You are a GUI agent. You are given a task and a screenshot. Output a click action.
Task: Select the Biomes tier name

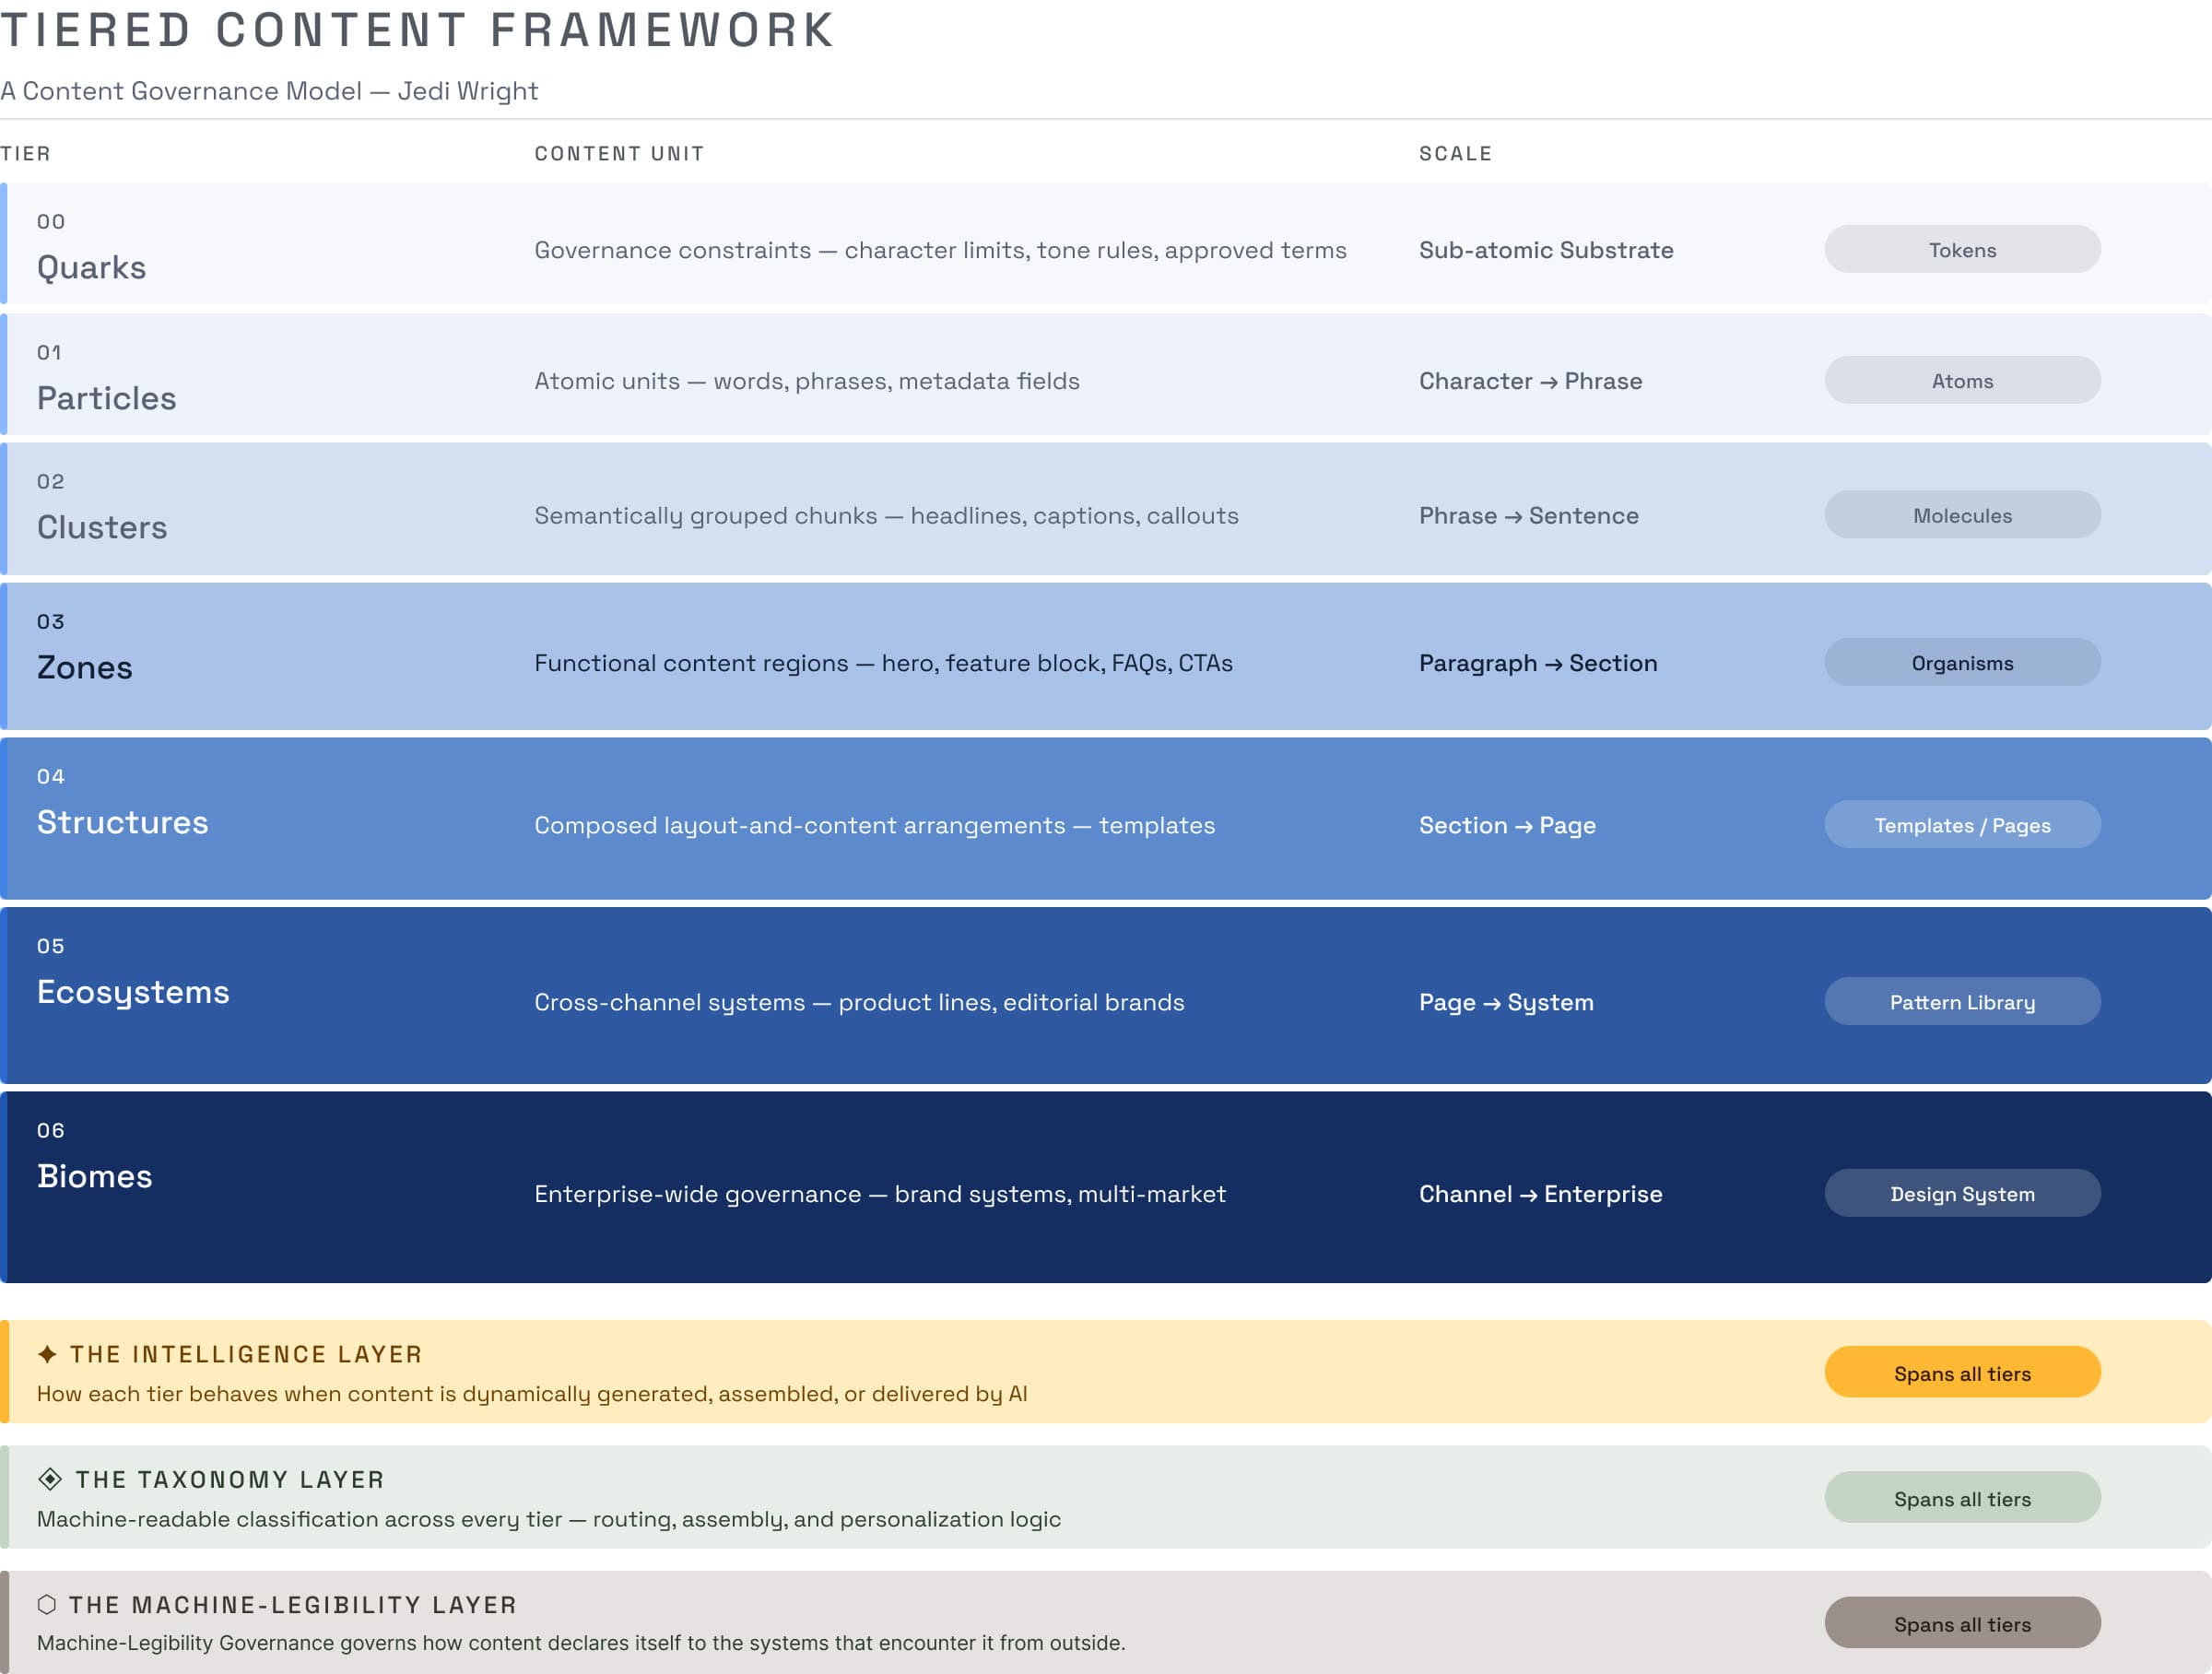coord(94,1176)
